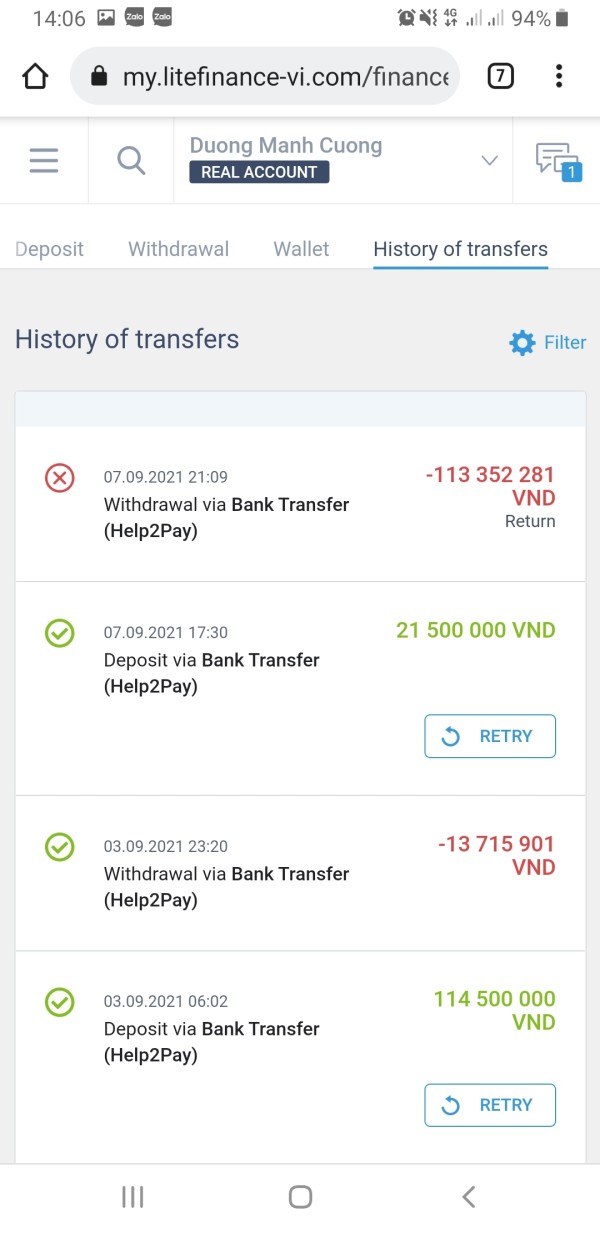Click the browser home icon
Viewport: 600px width, 1233px height.
[35, 76]
